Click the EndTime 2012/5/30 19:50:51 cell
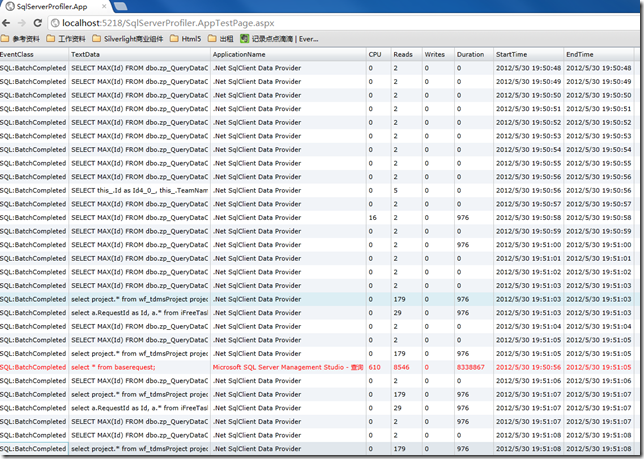 pyautogui.click(x=598, y=109)
